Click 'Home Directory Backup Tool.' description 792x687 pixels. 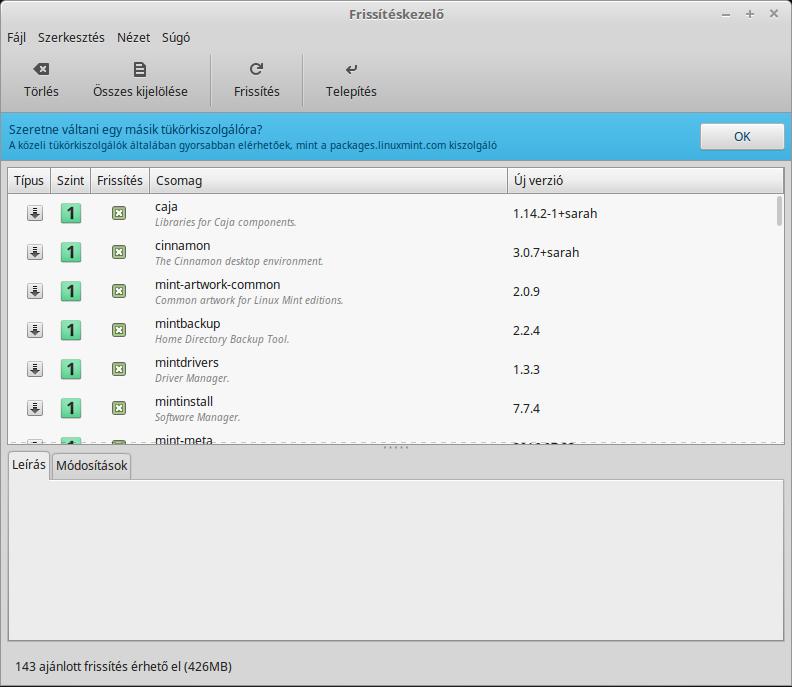point(222,339)
